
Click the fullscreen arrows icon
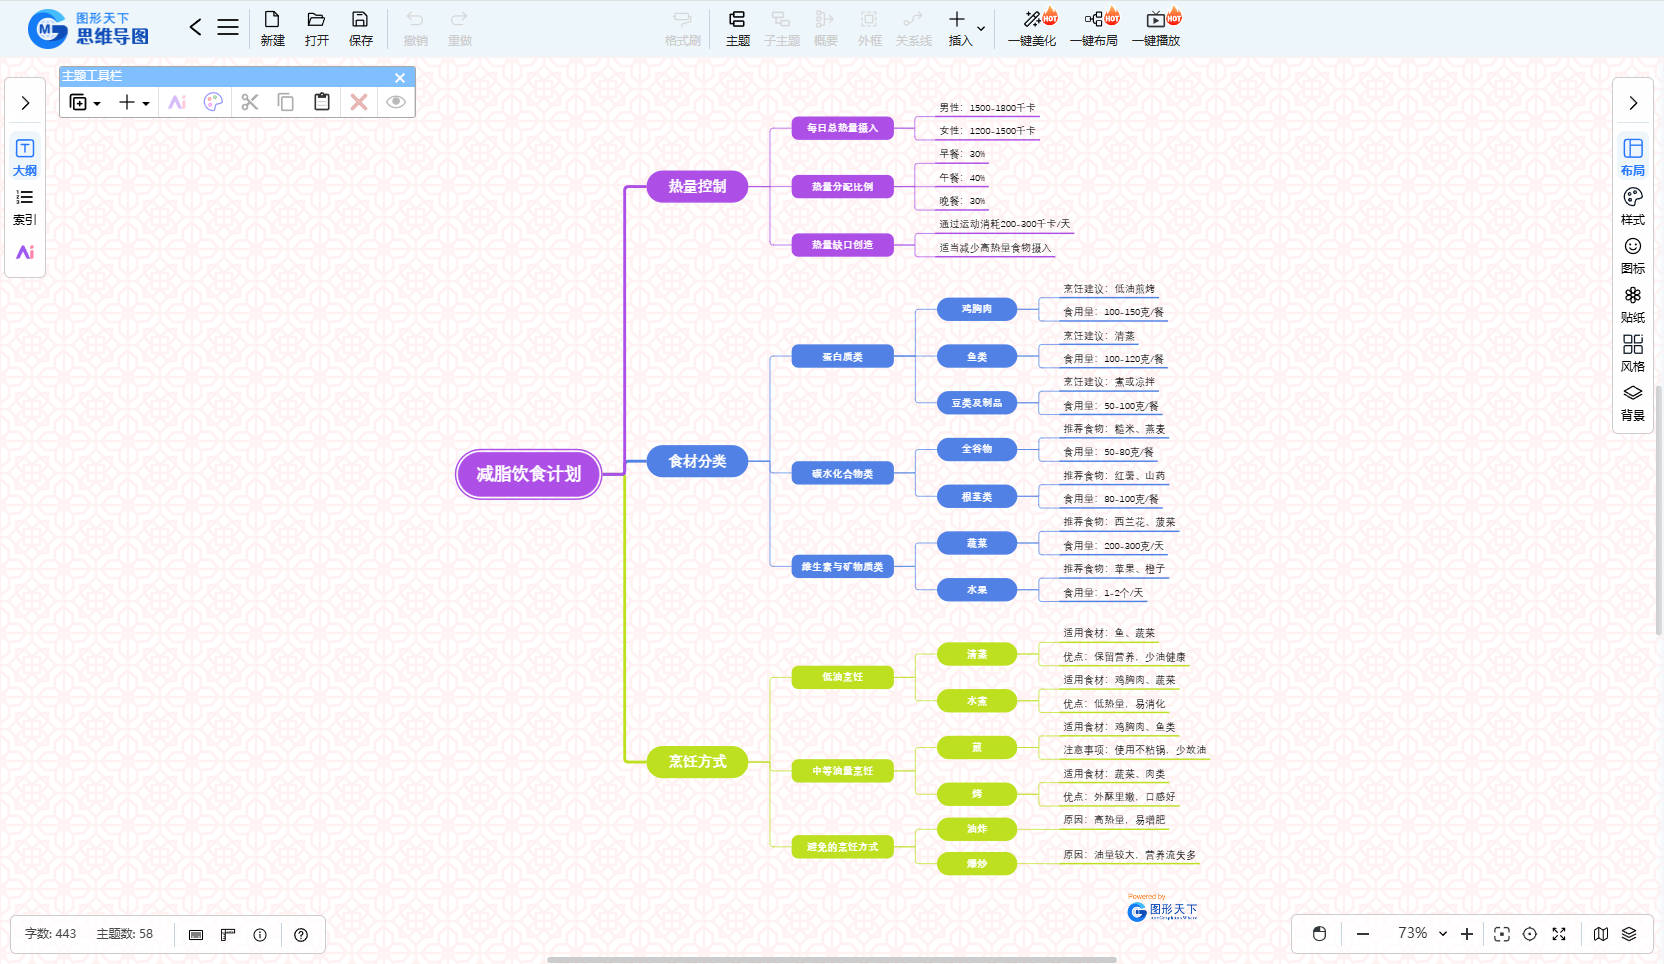[x=1558, y=934]
